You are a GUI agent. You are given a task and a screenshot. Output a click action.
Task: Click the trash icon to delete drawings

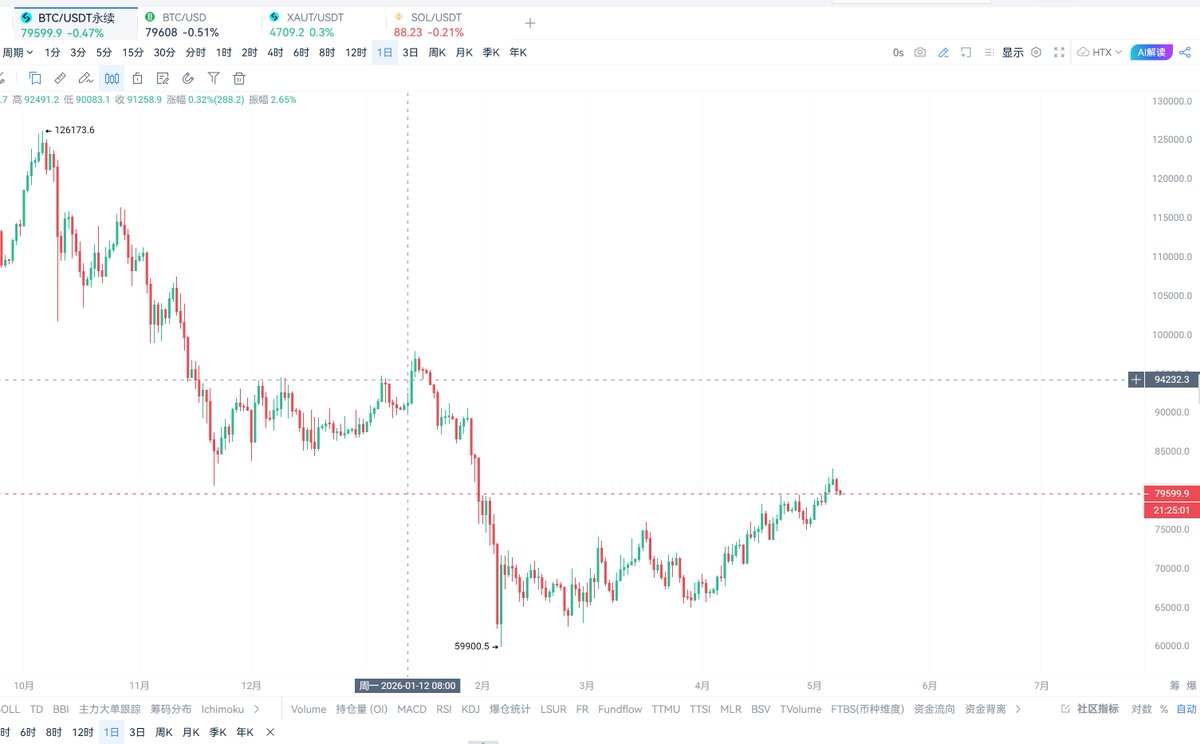pos(239,78)
